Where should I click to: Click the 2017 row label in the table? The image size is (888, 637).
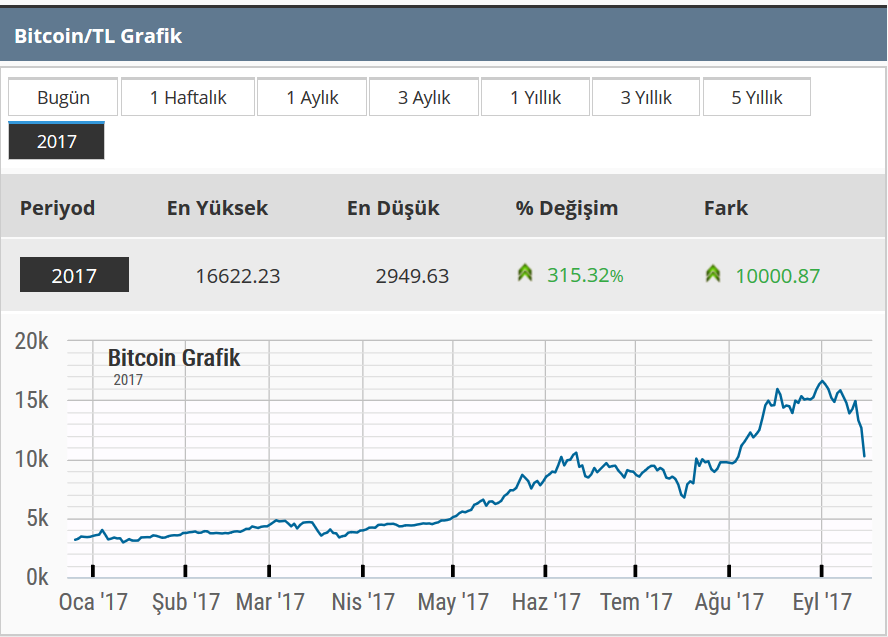pos(74,271)
